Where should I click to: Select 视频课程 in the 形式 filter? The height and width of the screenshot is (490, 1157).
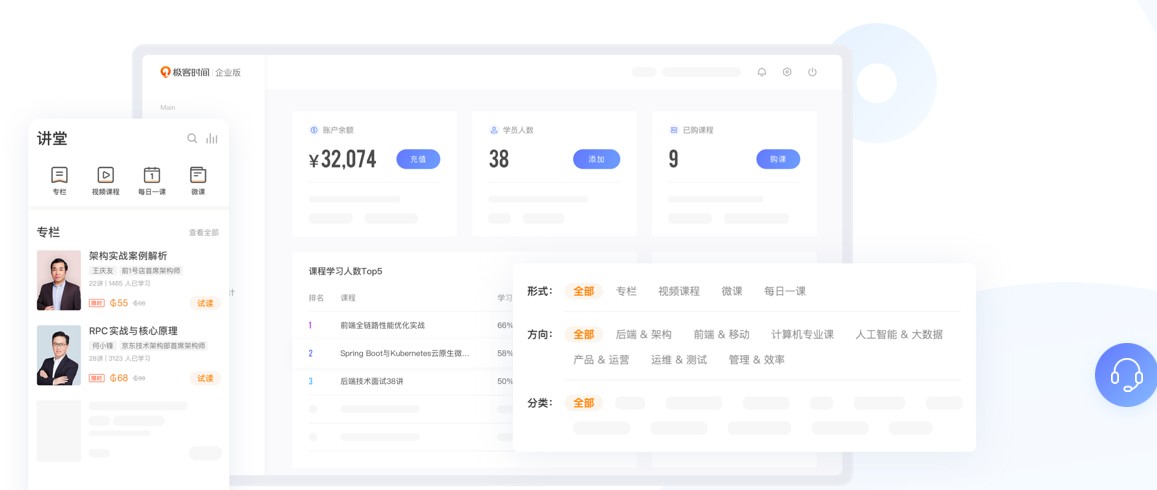679,291
